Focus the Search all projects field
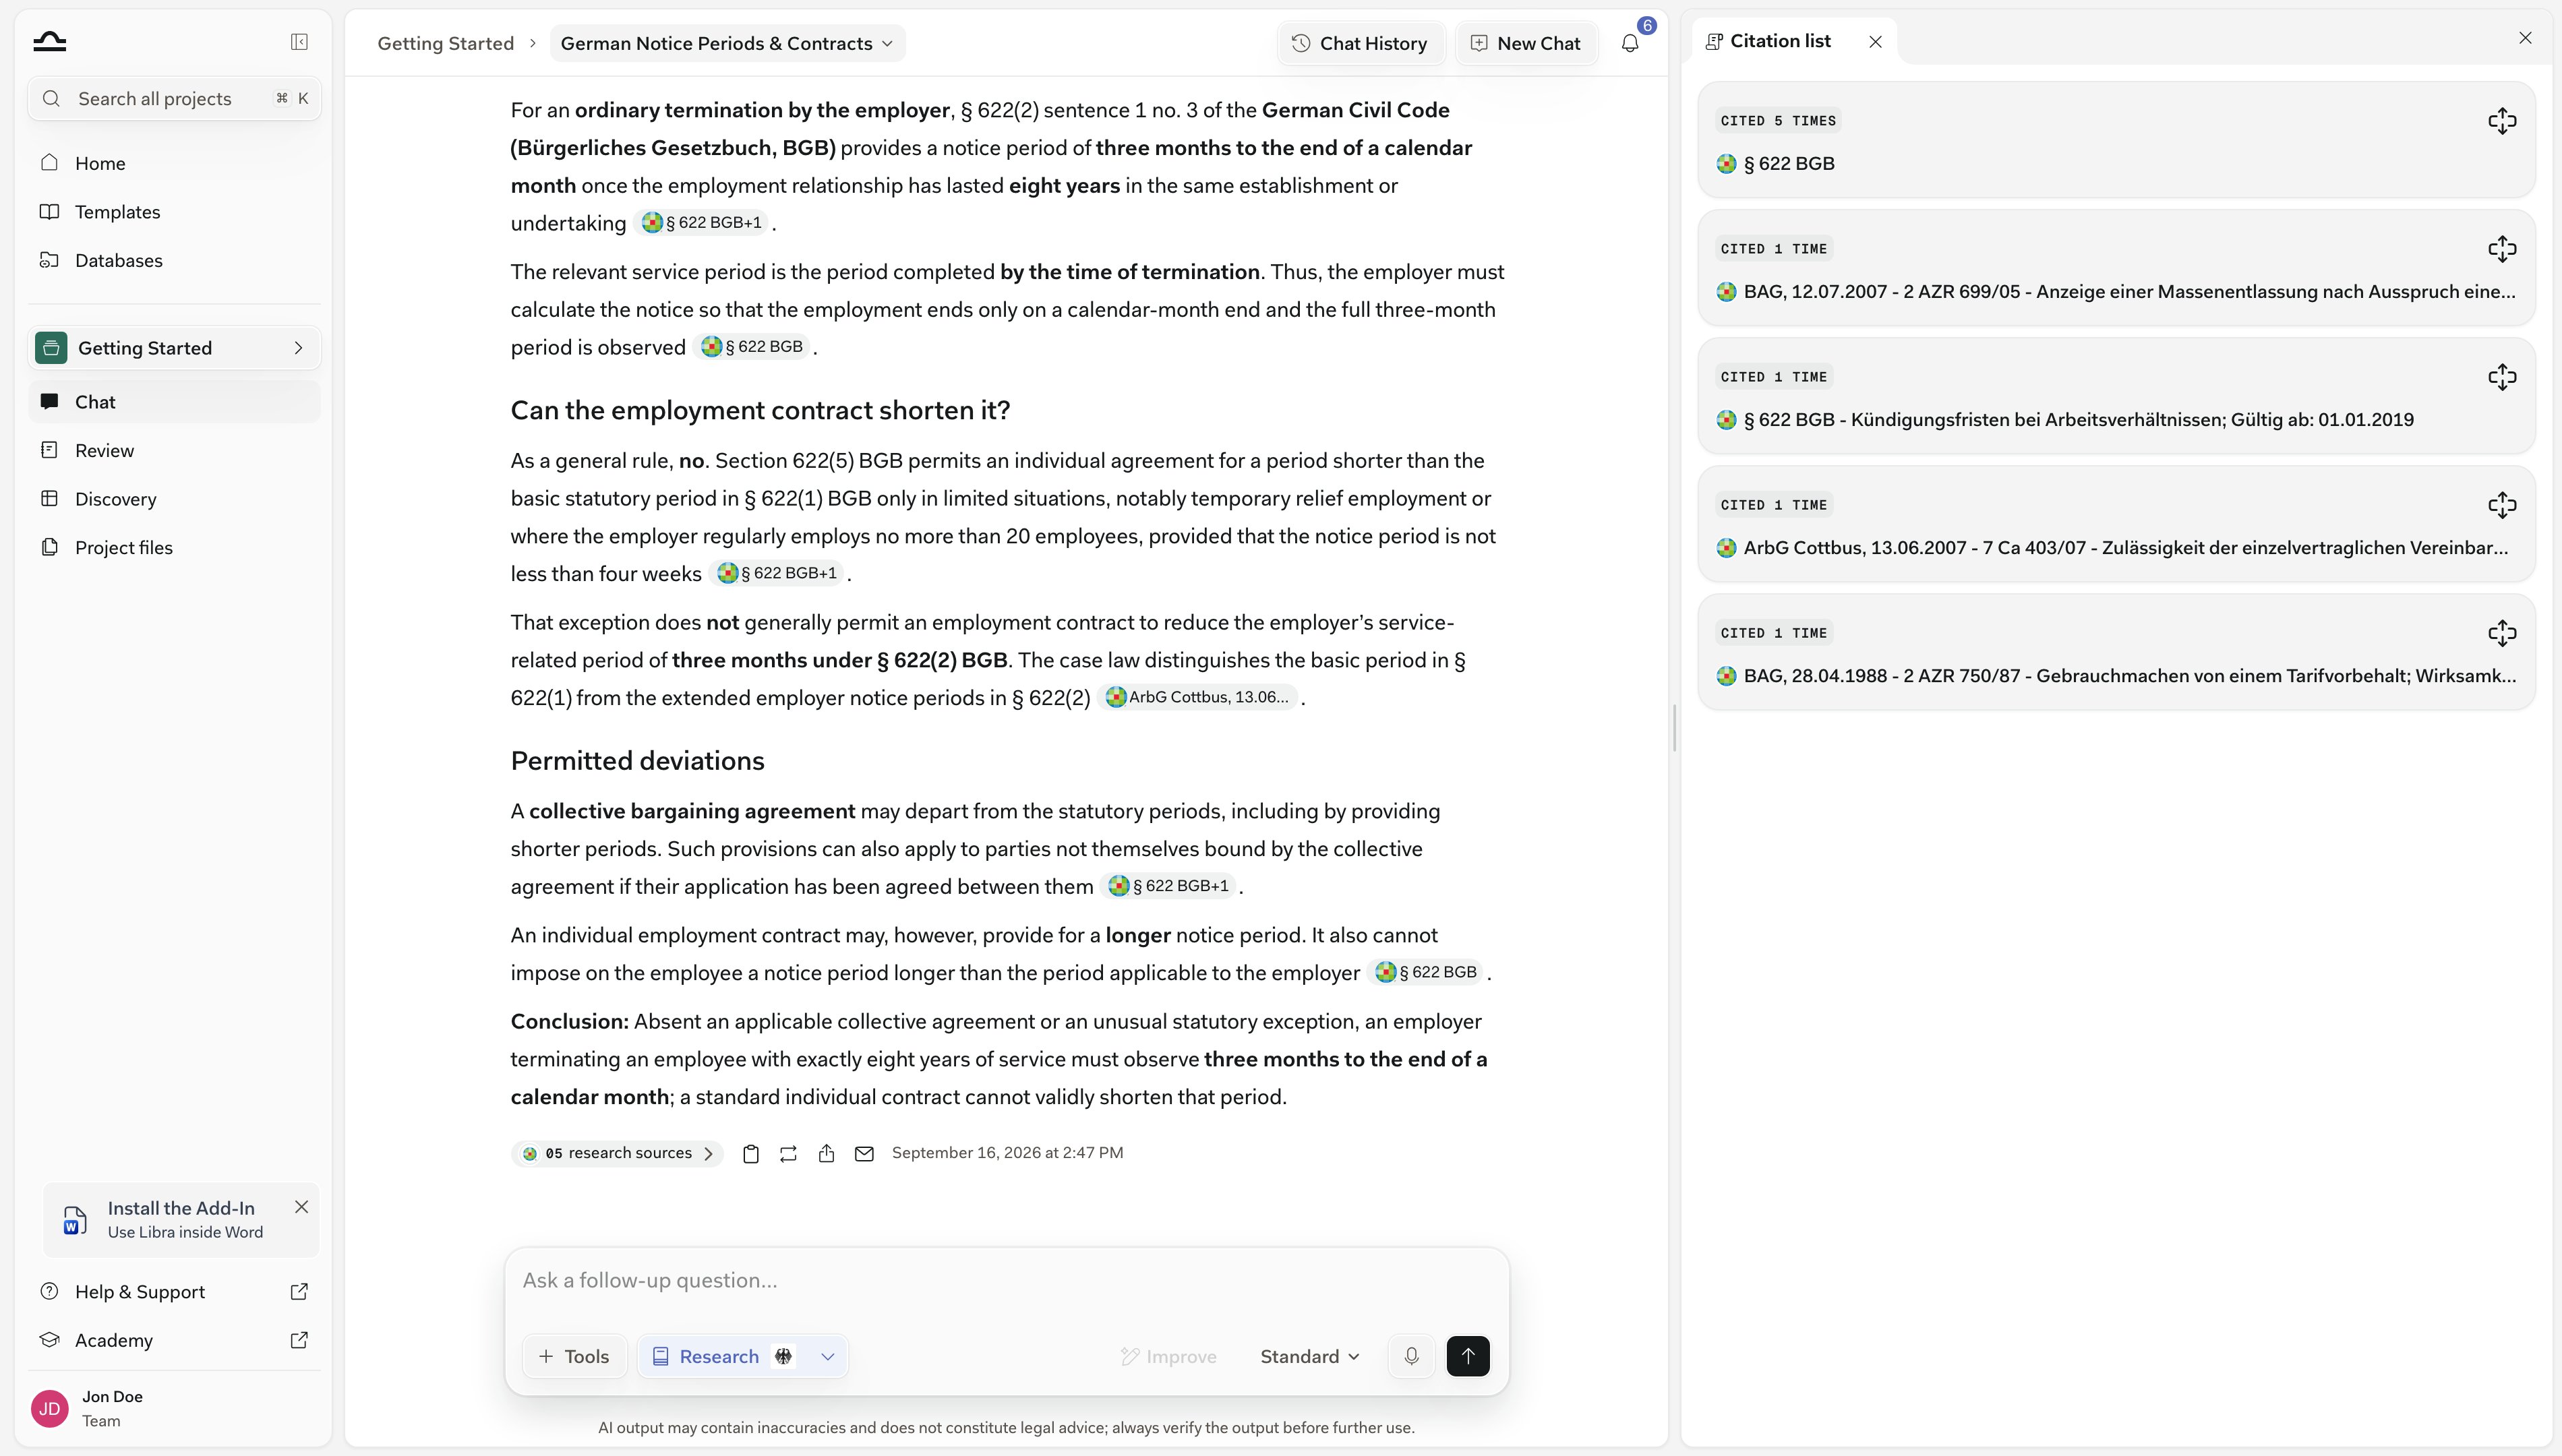Viewport: 2562px width, 1456px height. coord(174,98)
